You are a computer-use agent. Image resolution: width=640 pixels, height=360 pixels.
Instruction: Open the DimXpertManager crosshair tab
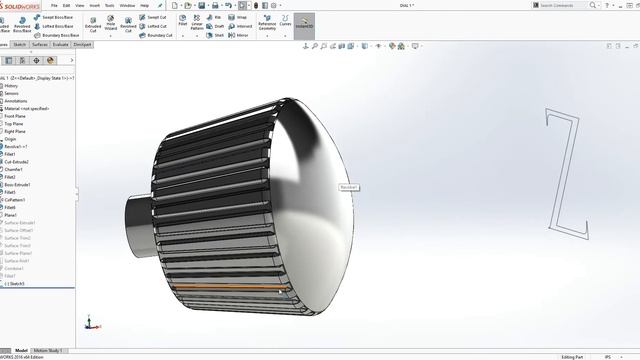coord(36,60)
